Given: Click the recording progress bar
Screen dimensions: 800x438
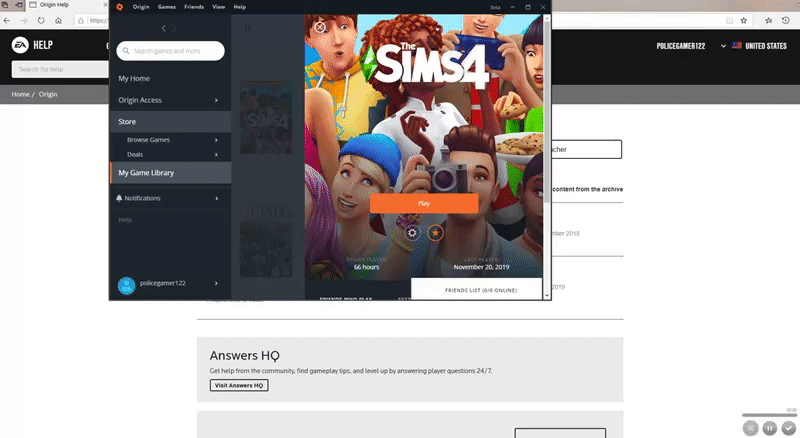Looking at the screenshot, I should [769, 415].
